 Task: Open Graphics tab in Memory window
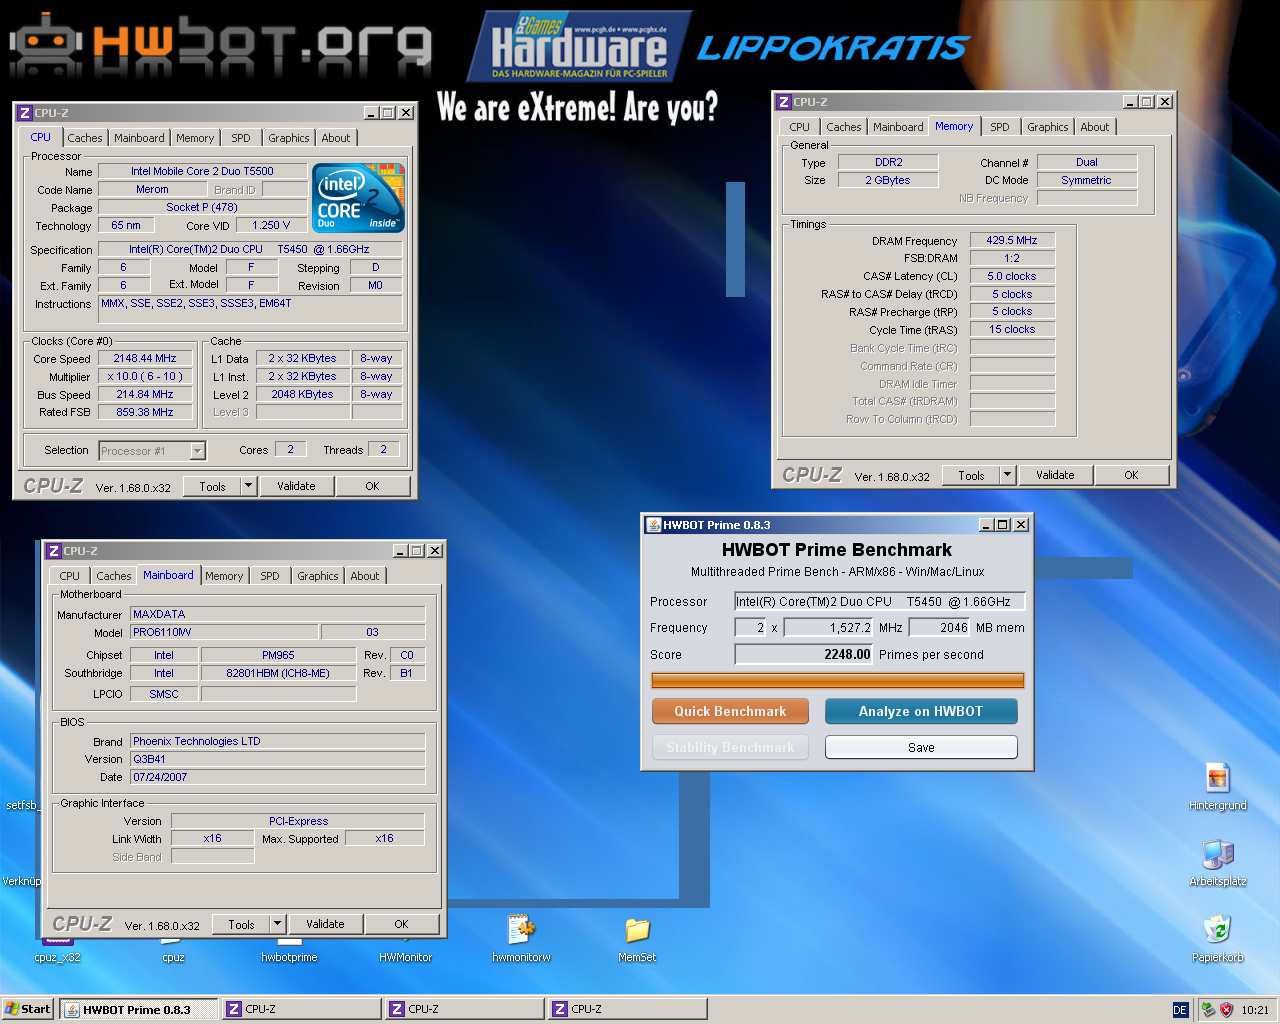(1047, 127)
